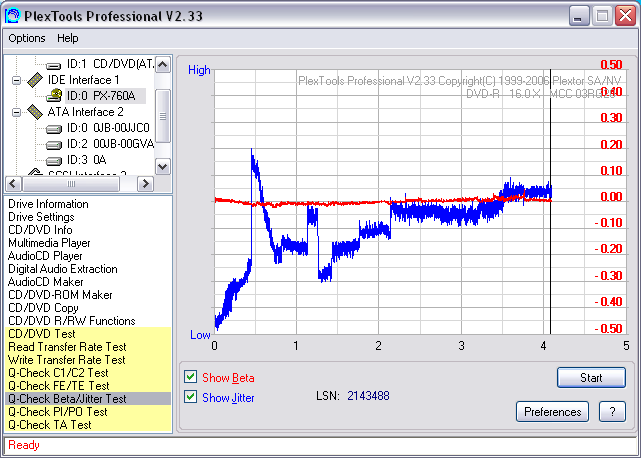This screenshot has width=641, height=458.
Task: Click the PlexTools app icon in title bar
Action: pyautogui.click(x=12, y=16)
